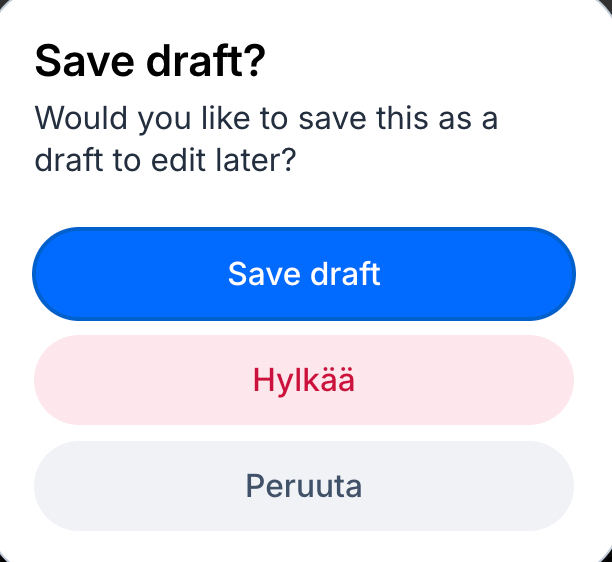Activate the middle dialog button, Hylkää
612x562 pixels.
click(304, 380)
